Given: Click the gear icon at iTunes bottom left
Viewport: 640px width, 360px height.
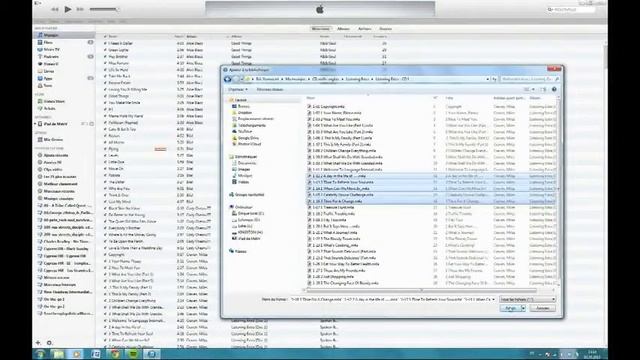Looking at the screenshot, I should [x=49, y=343].
